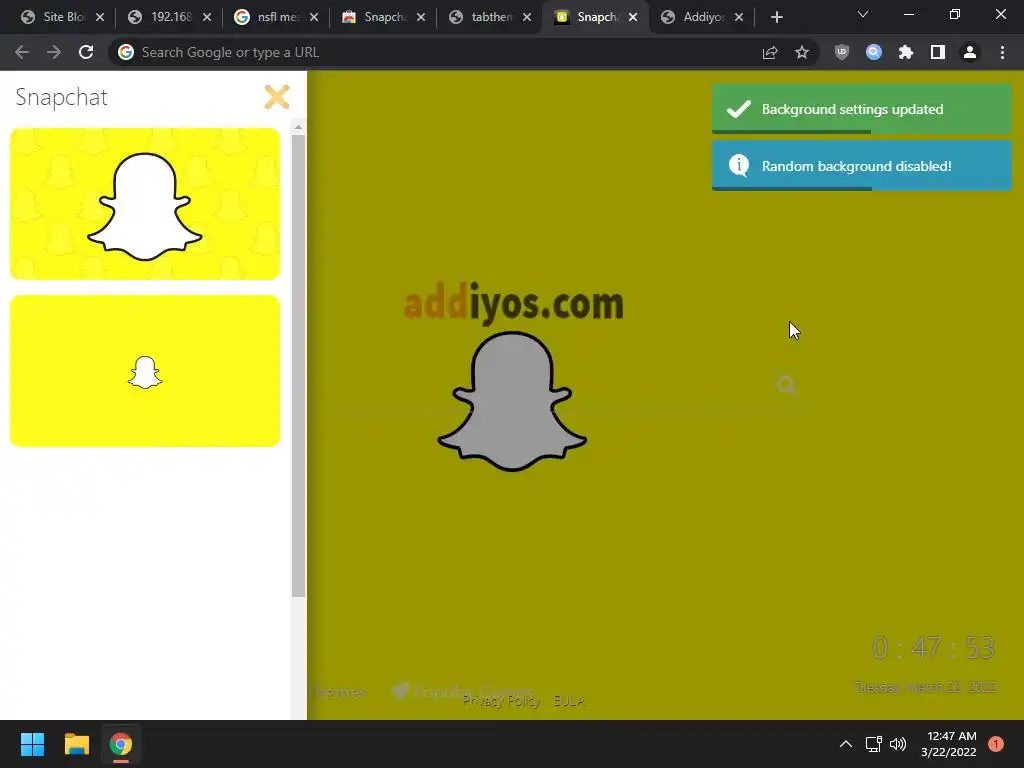Click the 0 : 47 : 53 clock text

(x=933, y=648)
